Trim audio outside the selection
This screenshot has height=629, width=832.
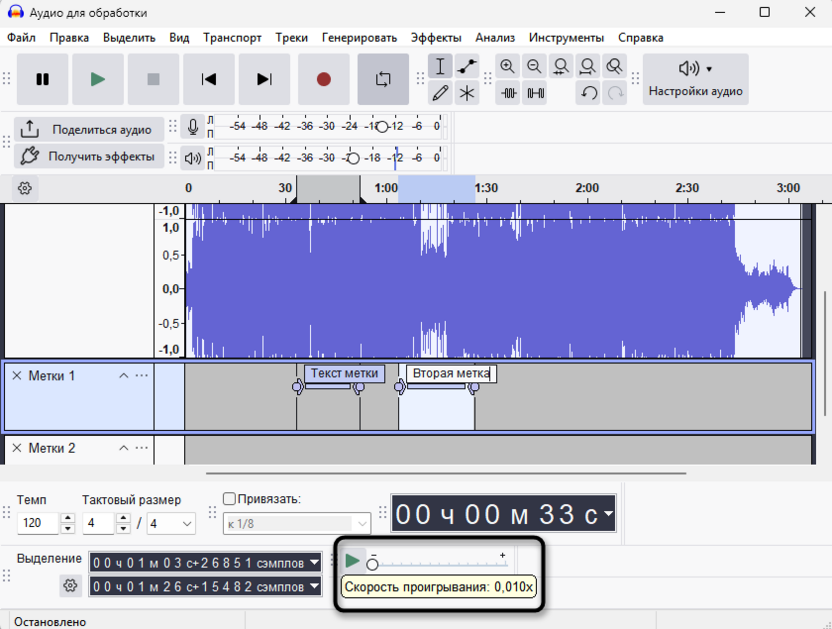click(508, 93)
